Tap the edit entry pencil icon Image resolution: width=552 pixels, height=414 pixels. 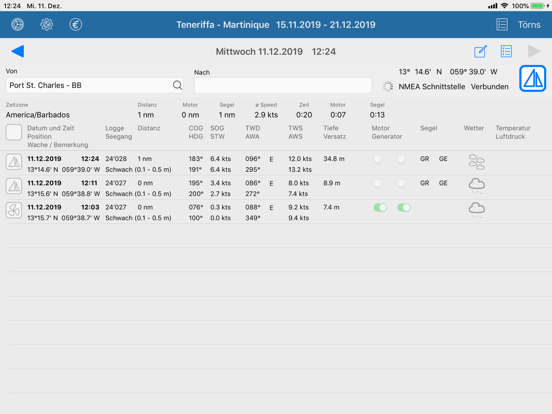pyautogui.click(x=481, y=51)
